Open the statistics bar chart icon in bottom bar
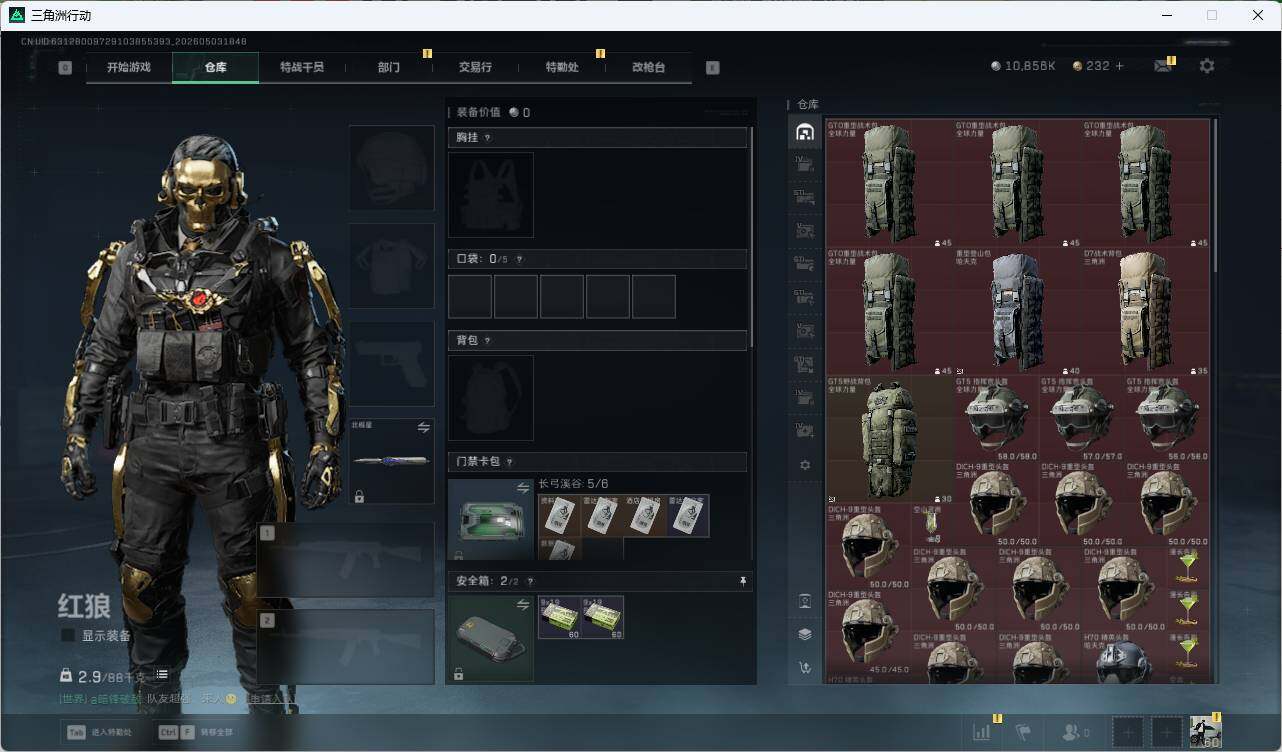Viewport: 1282px width, 752px height. [982, 733]
